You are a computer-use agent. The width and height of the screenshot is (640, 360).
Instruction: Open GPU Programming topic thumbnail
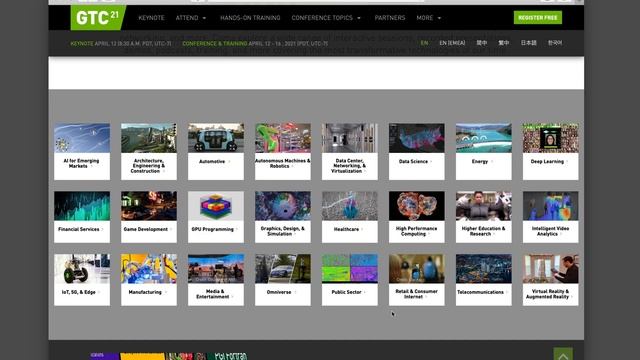(216, 206)
